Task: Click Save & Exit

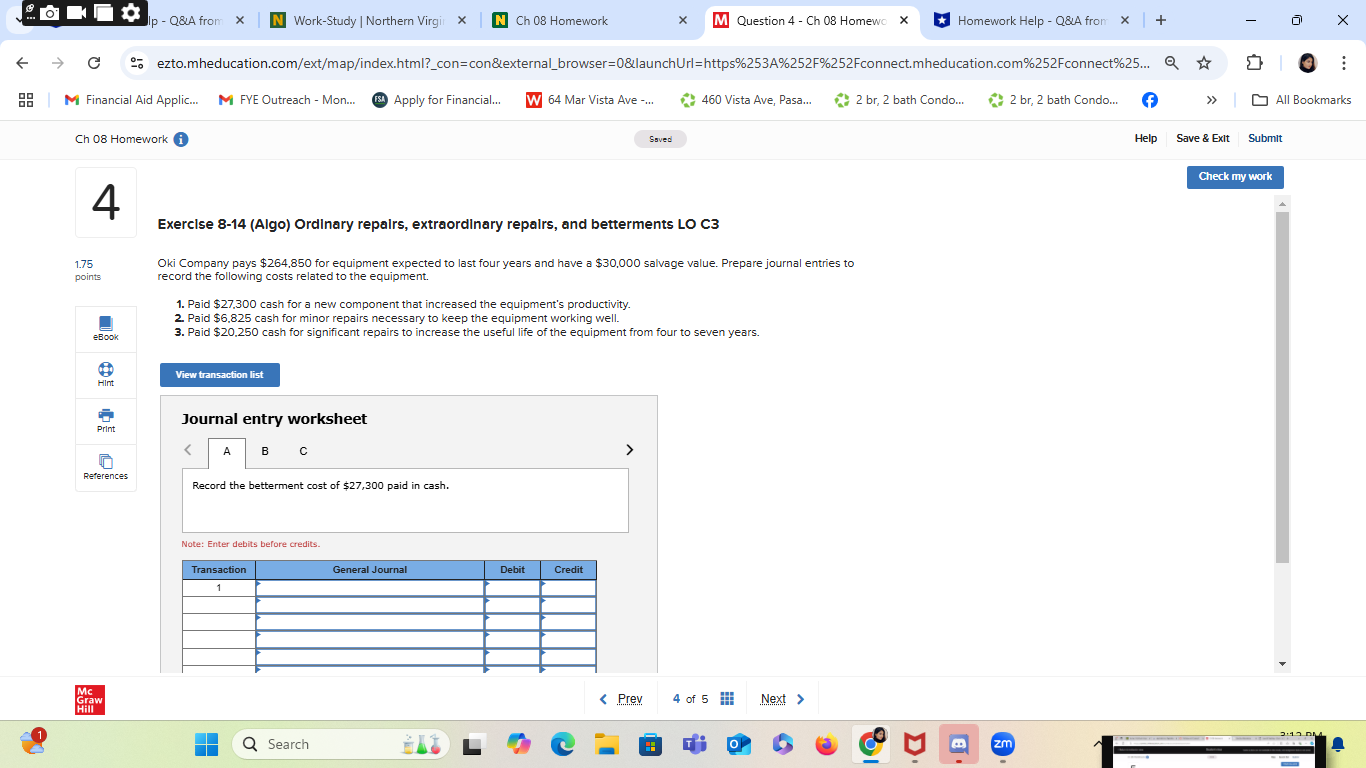Action: point(1203,139)
